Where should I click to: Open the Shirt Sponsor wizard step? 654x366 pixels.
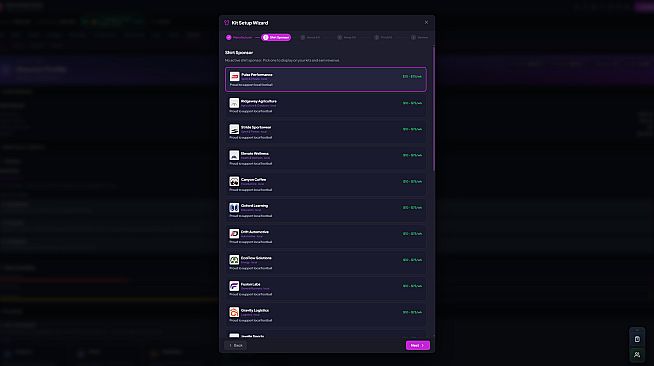(276, 38)
